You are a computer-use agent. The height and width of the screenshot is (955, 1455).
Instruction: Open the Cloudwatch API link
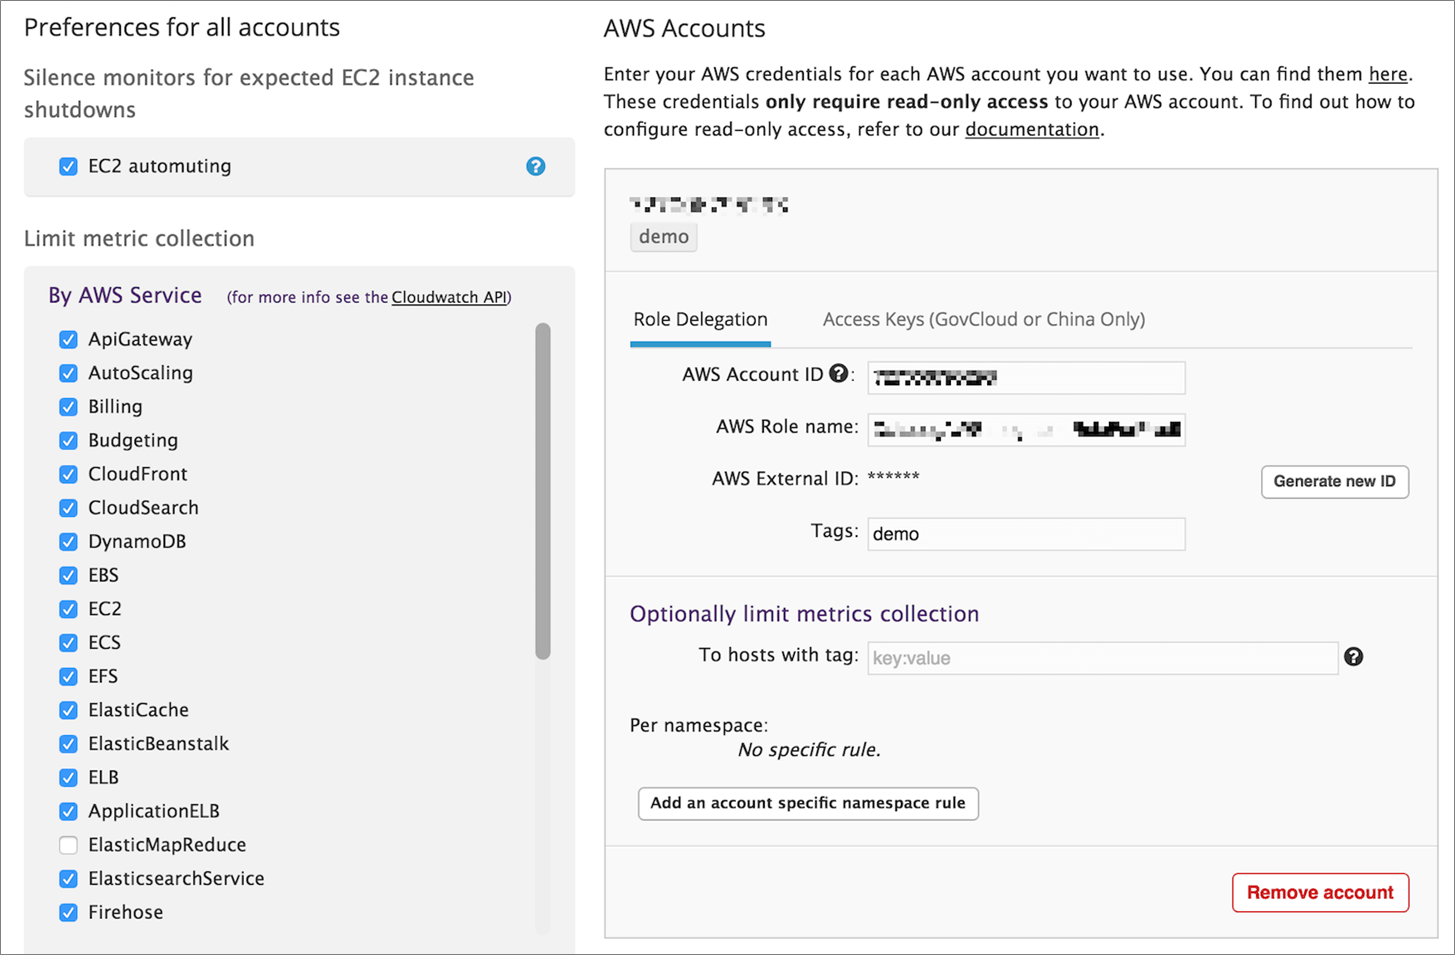(x=450, y=297)
